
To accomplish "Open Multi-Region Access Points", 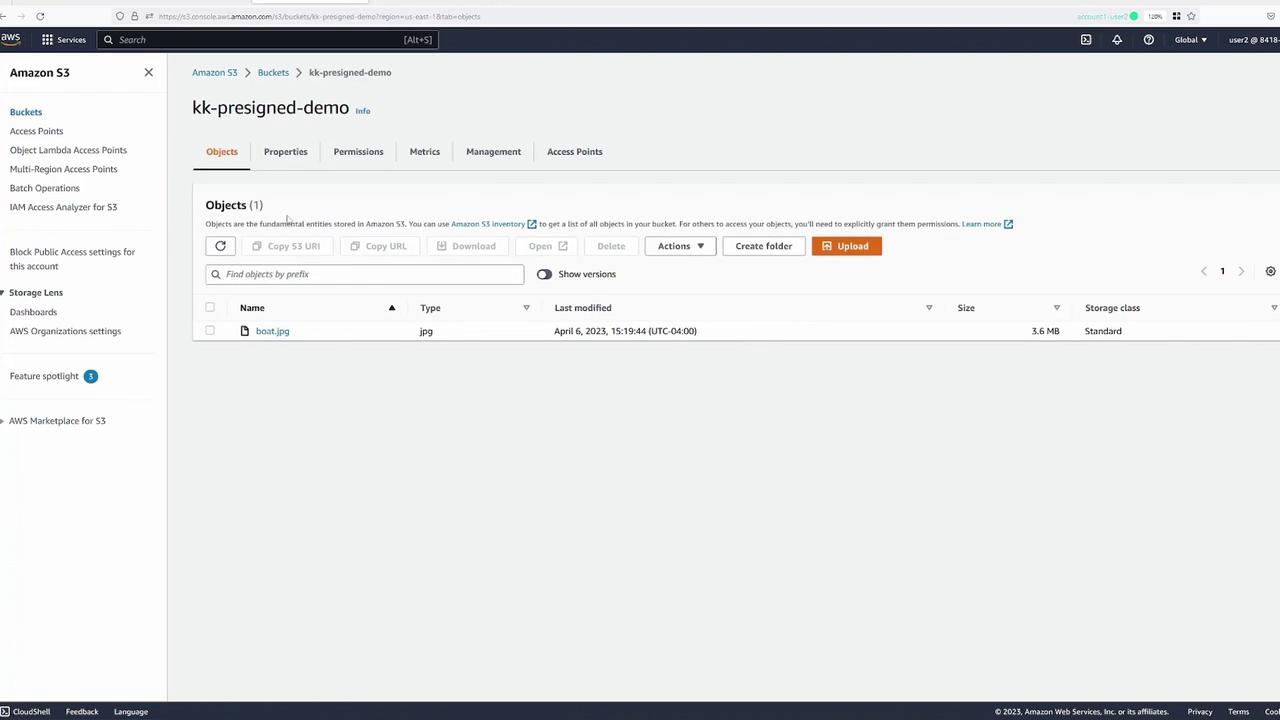I will coord(63,169).
